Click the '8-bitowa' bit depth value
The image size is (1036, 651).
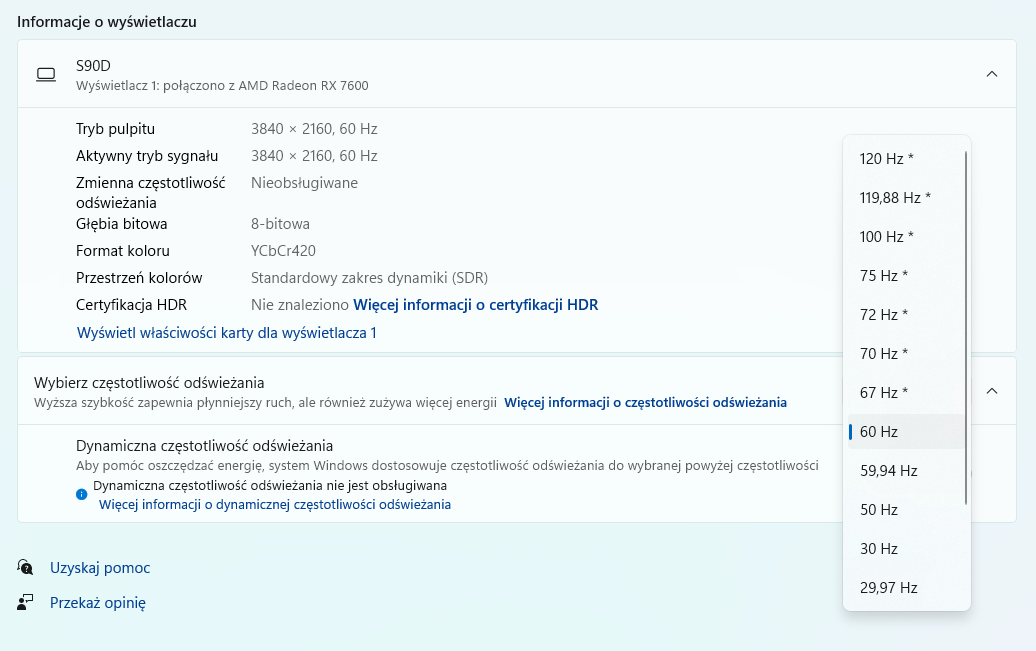coord(280,224)
